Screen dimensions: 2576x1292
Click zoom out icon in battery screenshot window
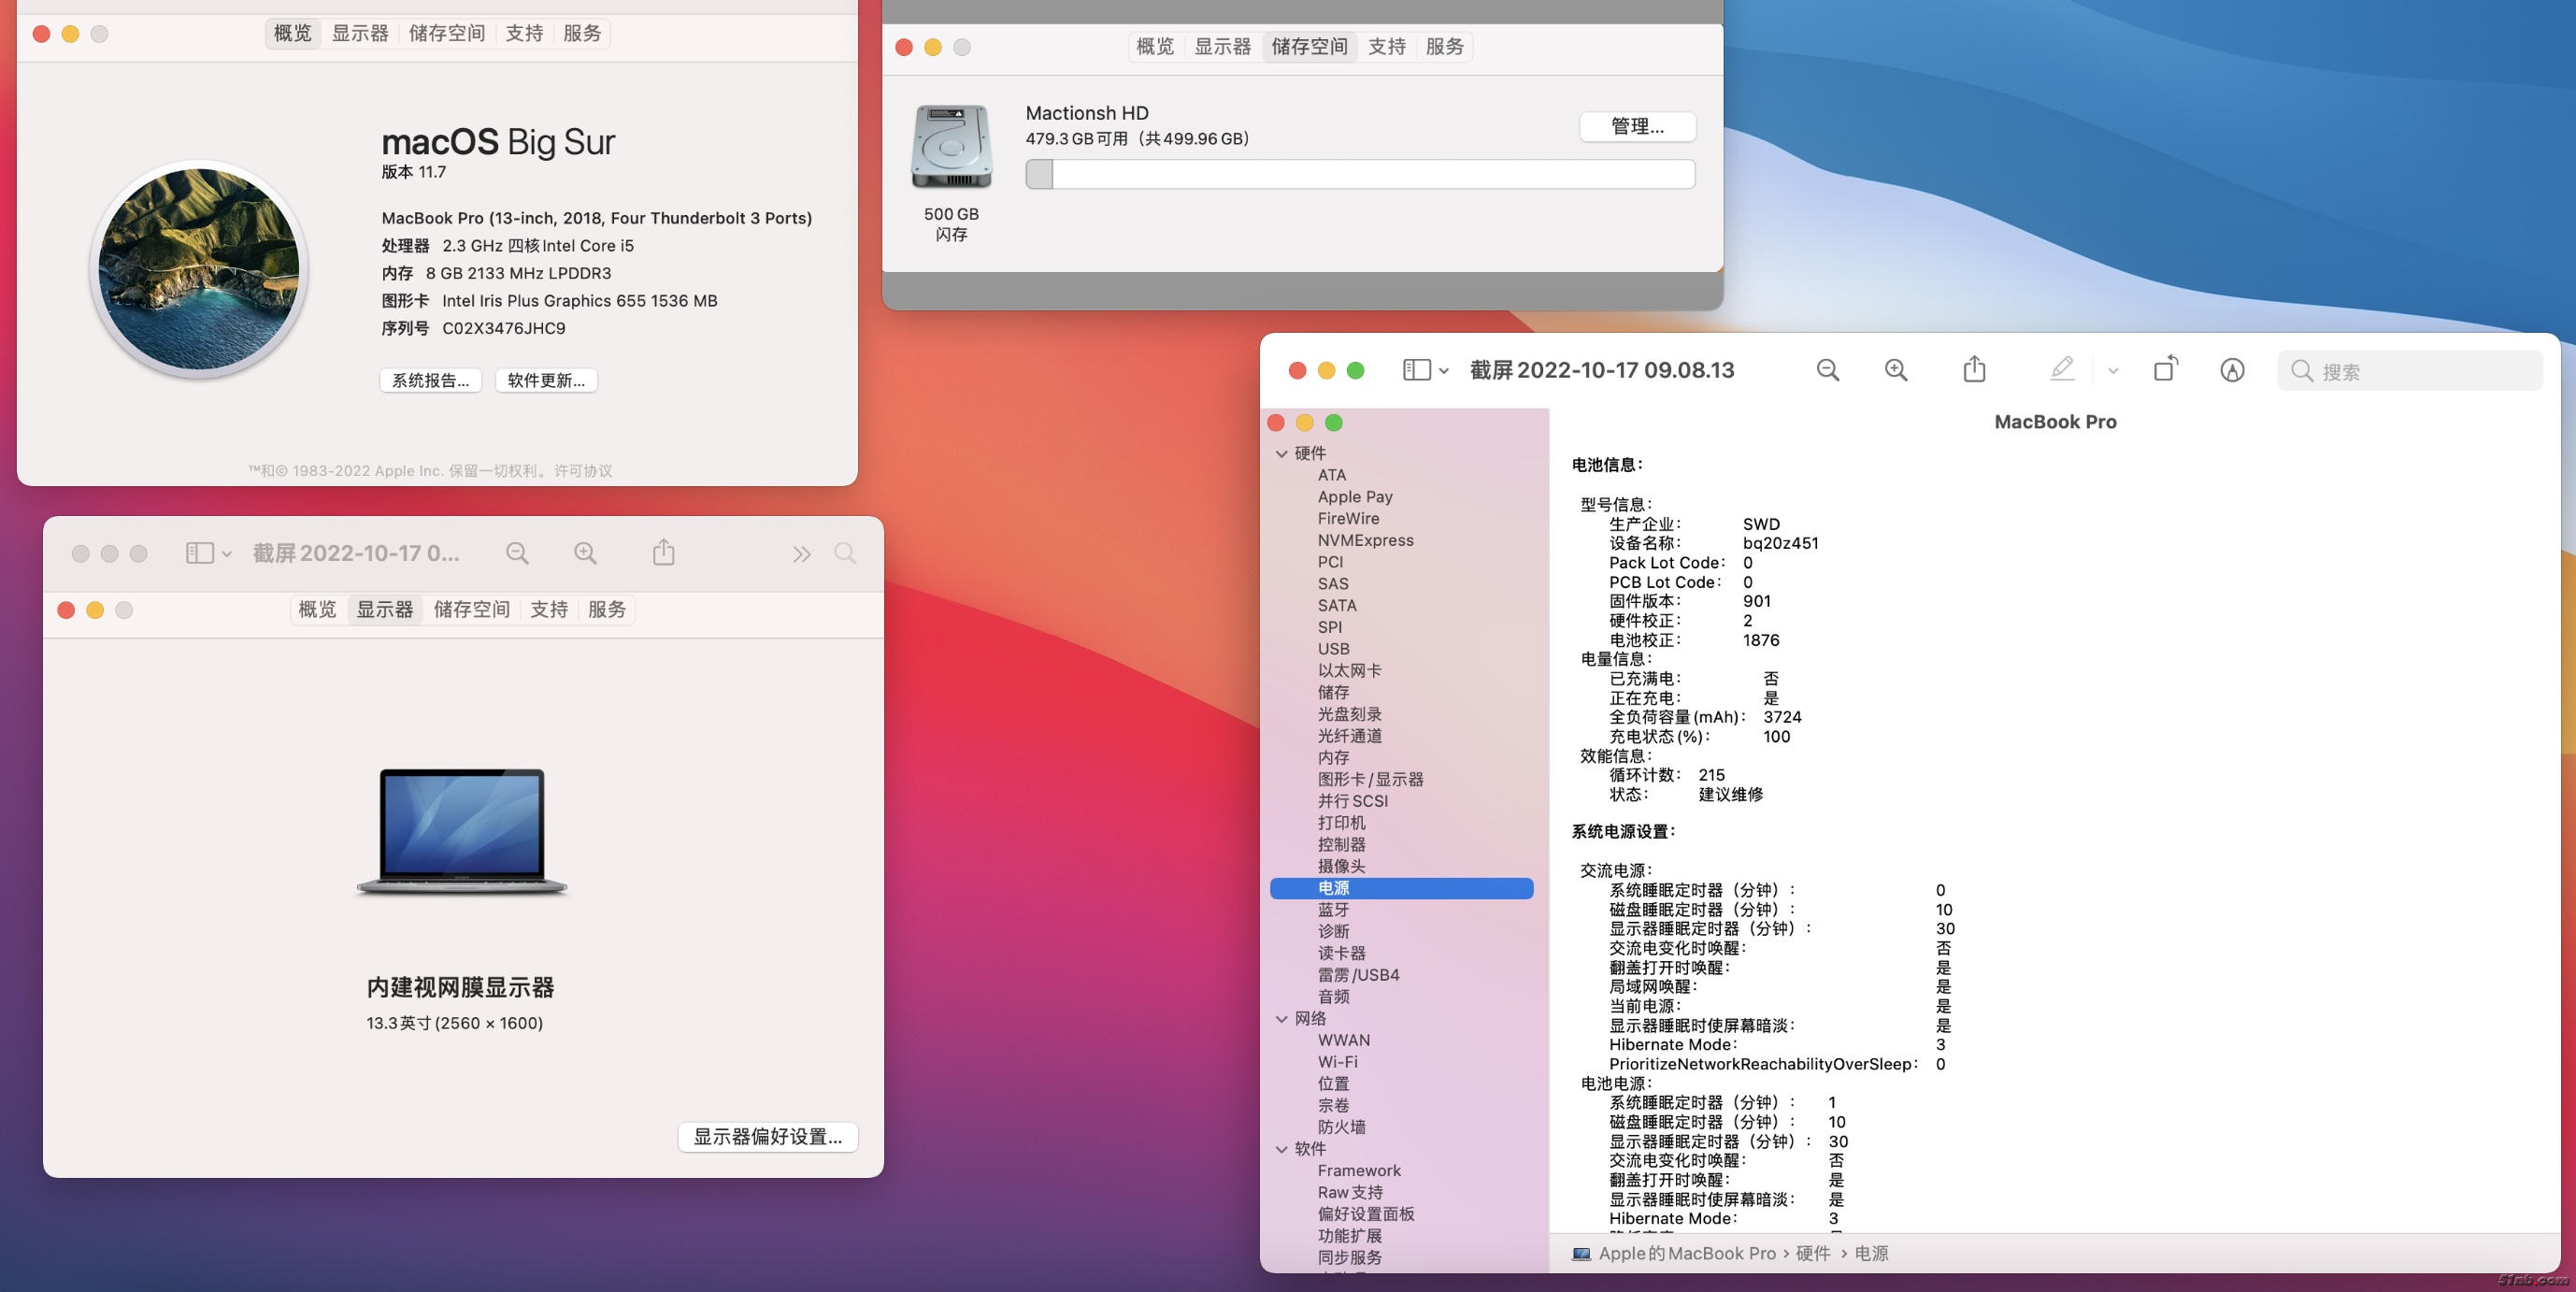[1827, 371]
